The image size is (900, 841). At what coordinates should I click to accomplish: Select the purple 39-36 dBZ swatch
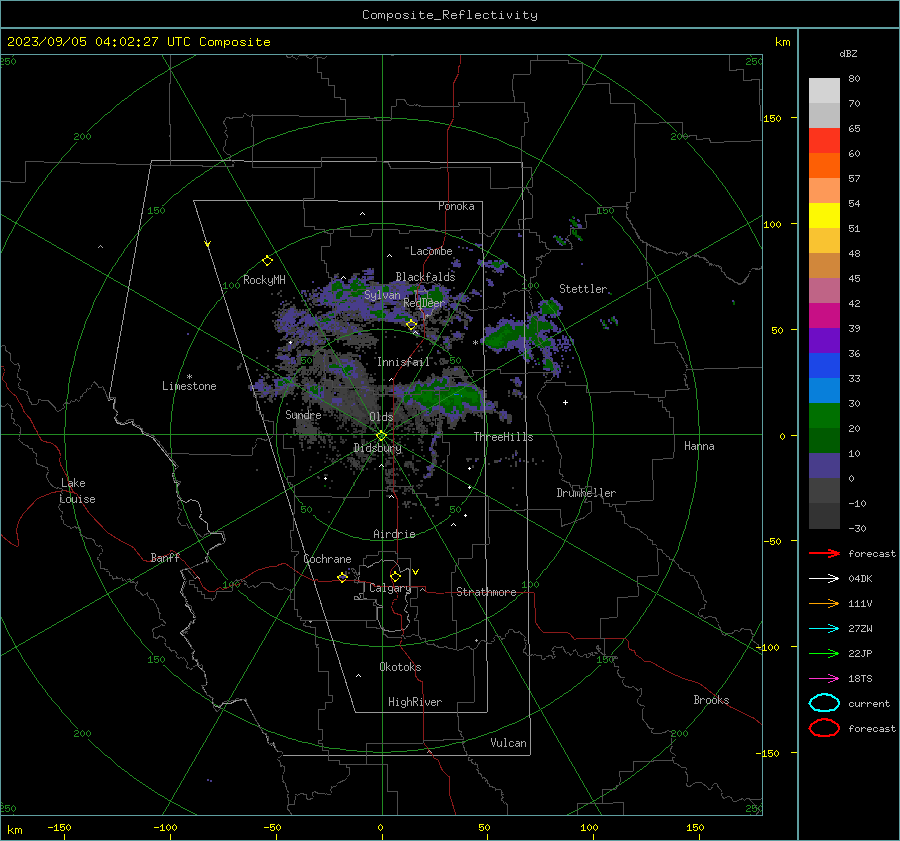coord(824,341)
